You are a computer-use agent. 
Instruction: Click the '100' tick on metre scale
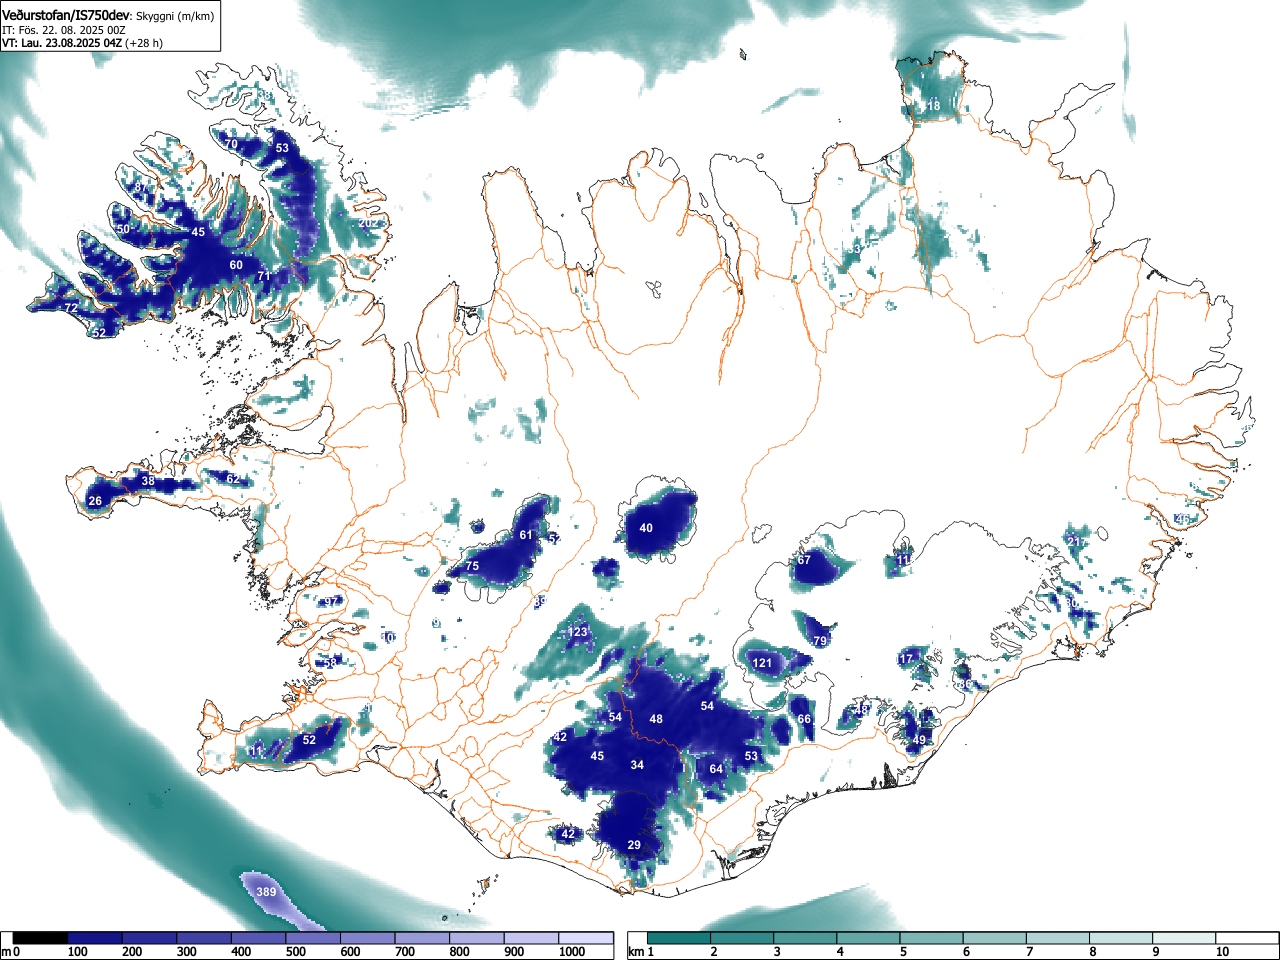click(x=78, y=951)
